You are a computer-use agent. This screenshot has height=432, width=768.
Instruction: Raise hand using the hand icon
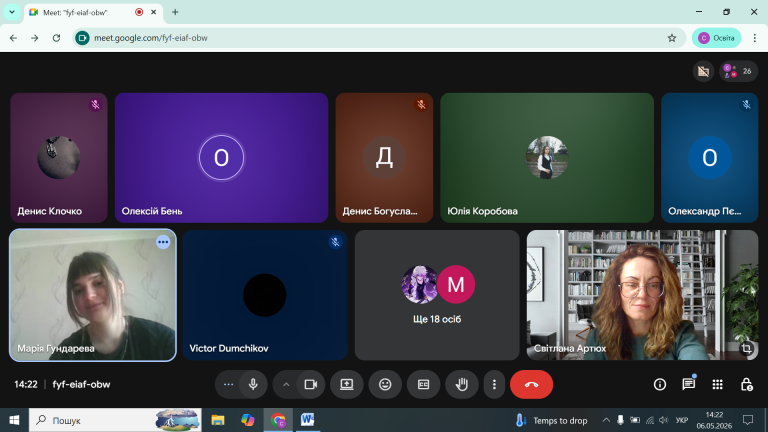click(461, 384)
